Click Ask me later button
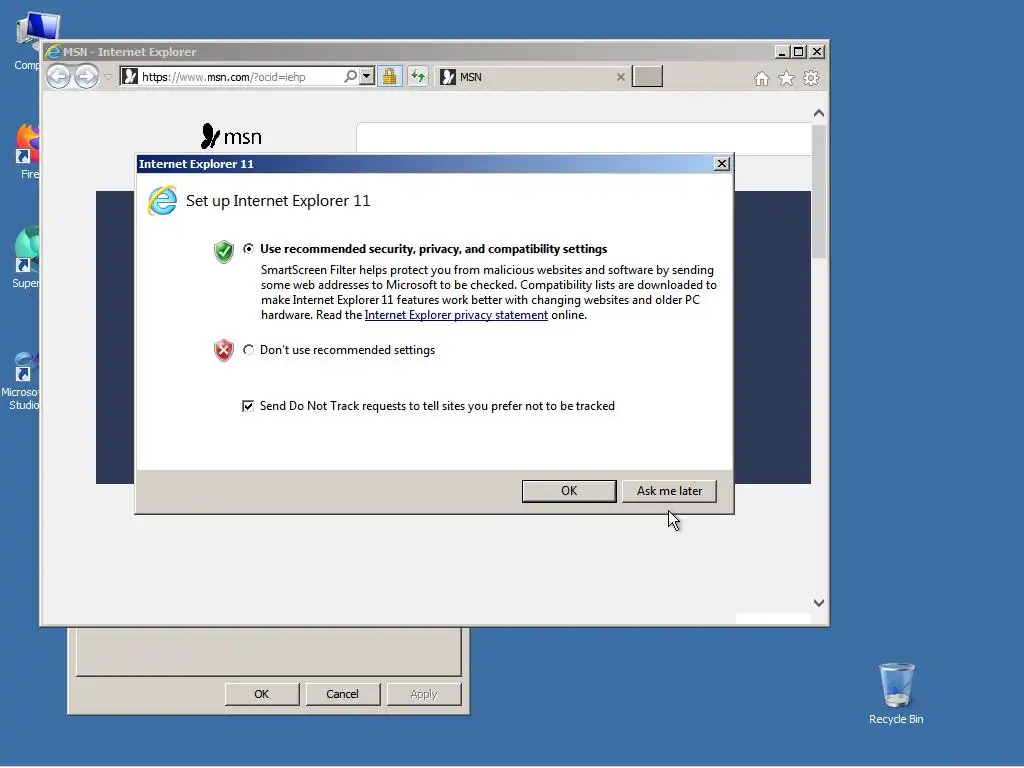1024x768 pixels. [x=669, y=491]
